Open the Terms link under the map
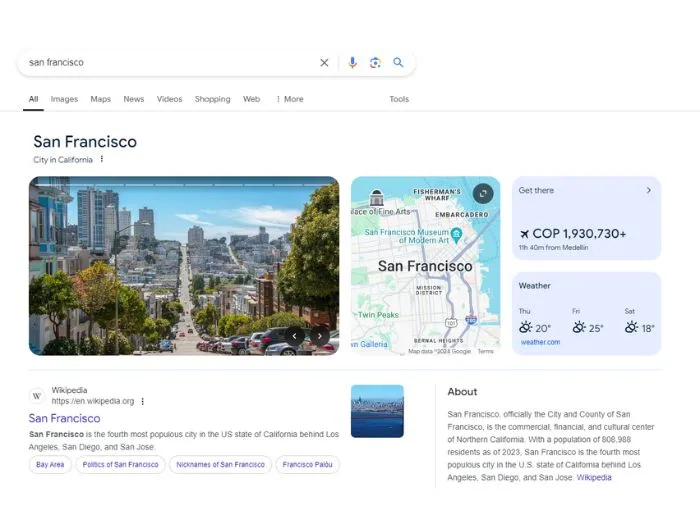This screenshot has height=526, width=700. coord(485,351)
